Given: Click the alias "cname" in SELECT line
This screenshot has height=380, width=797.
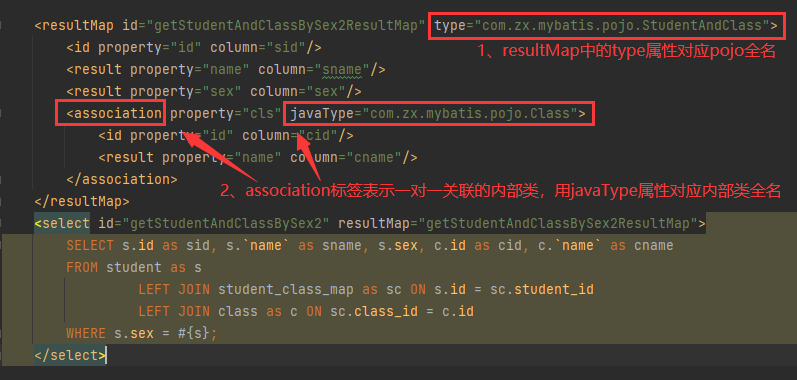Looking at the screenshot, I should 654,245.
